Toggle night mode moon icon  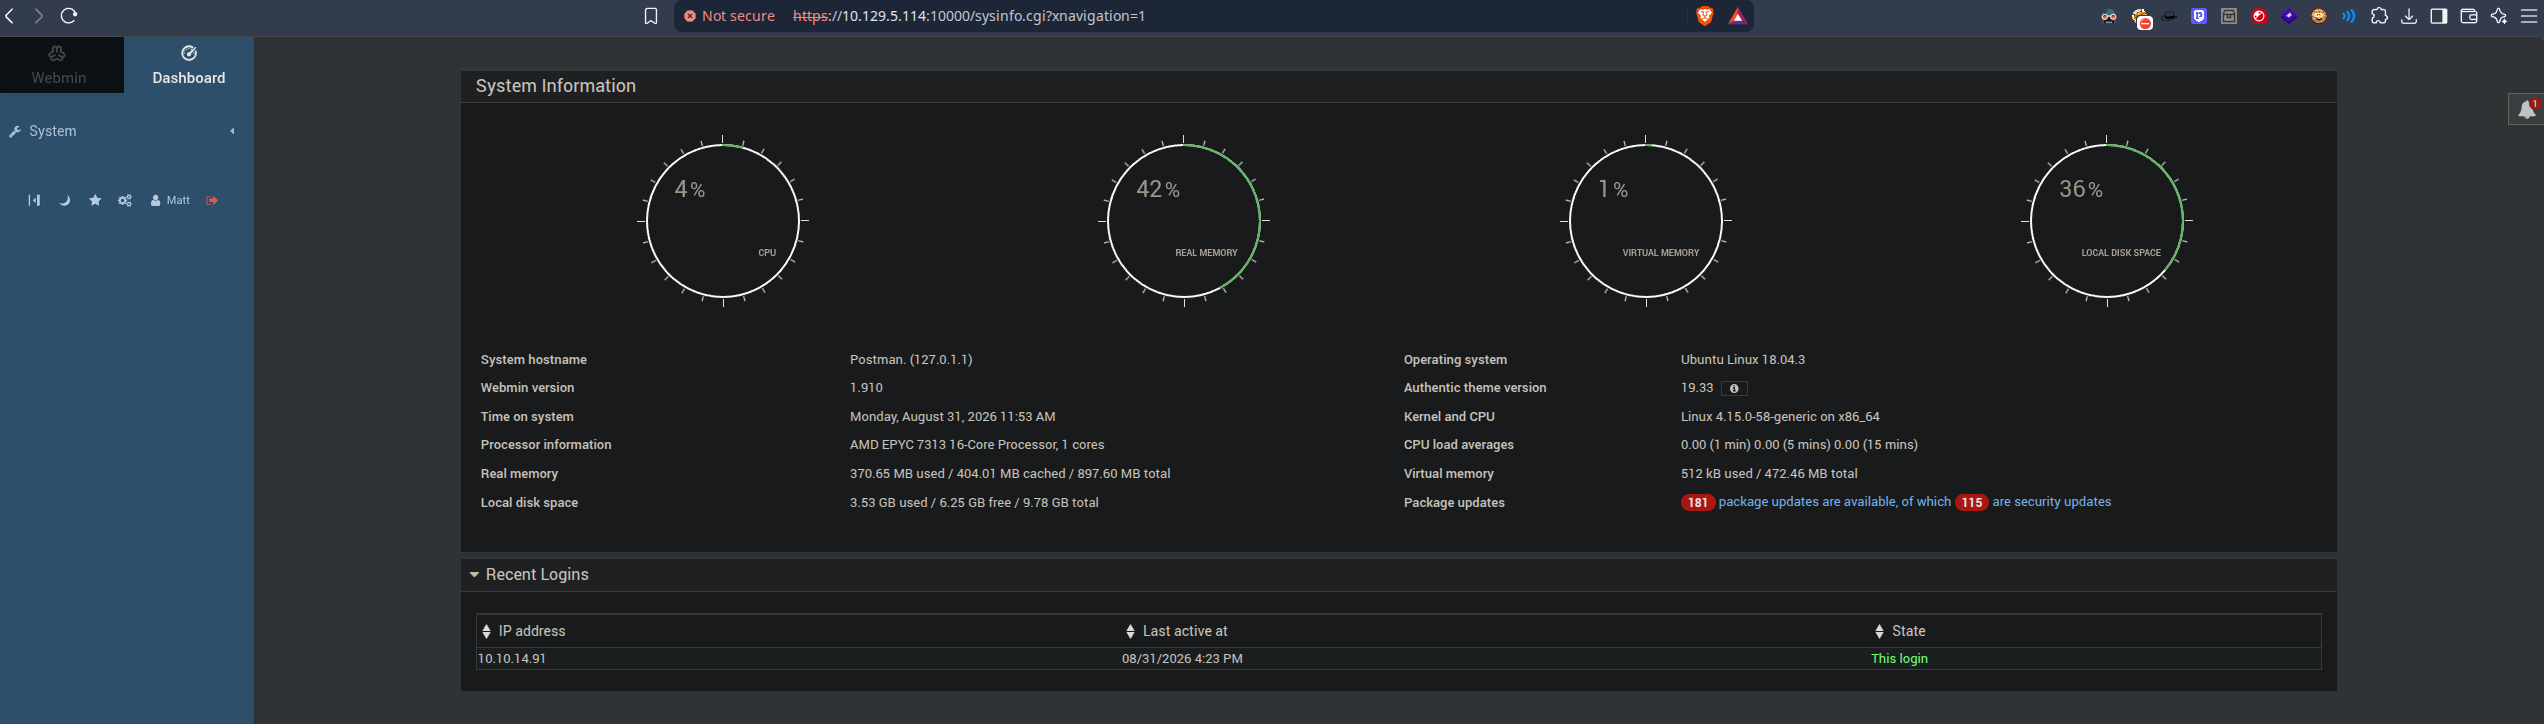pyautogui.click(x=65, y=201)
